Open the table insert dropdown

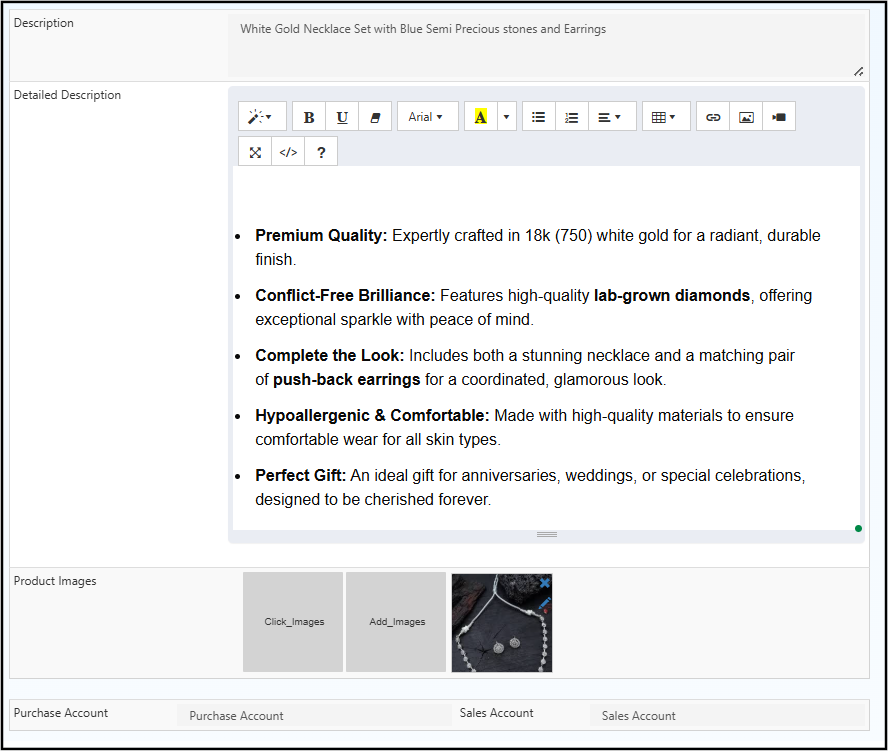[665, 117]
